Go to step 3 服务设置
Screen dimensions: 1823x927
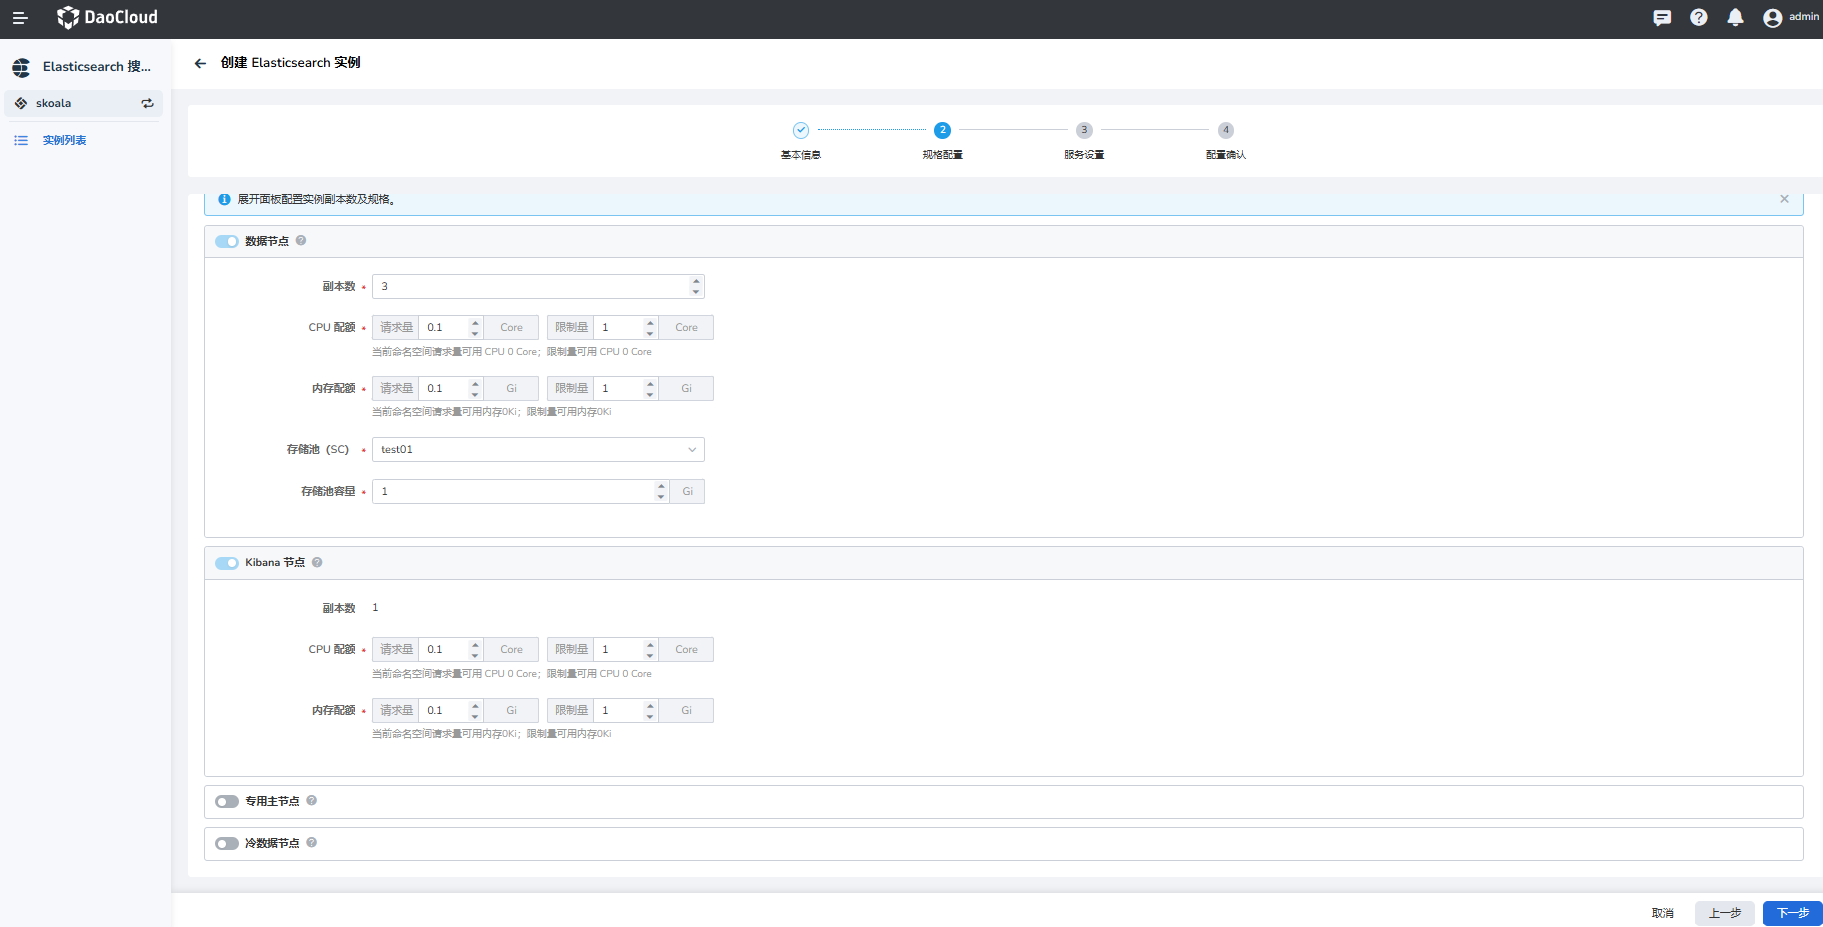1084,131
